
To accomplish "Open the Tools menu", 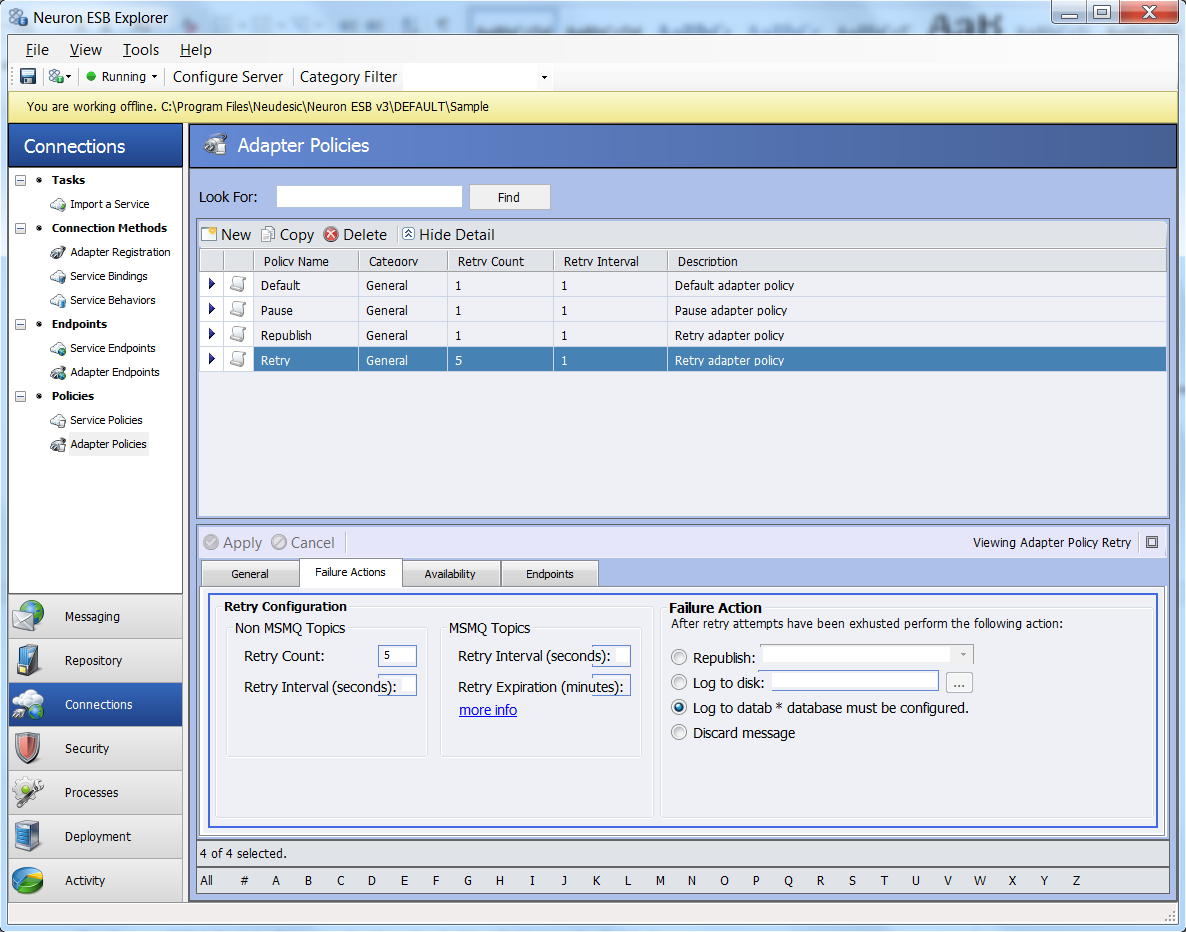I will pyautogui.click(x=140, y=49).
